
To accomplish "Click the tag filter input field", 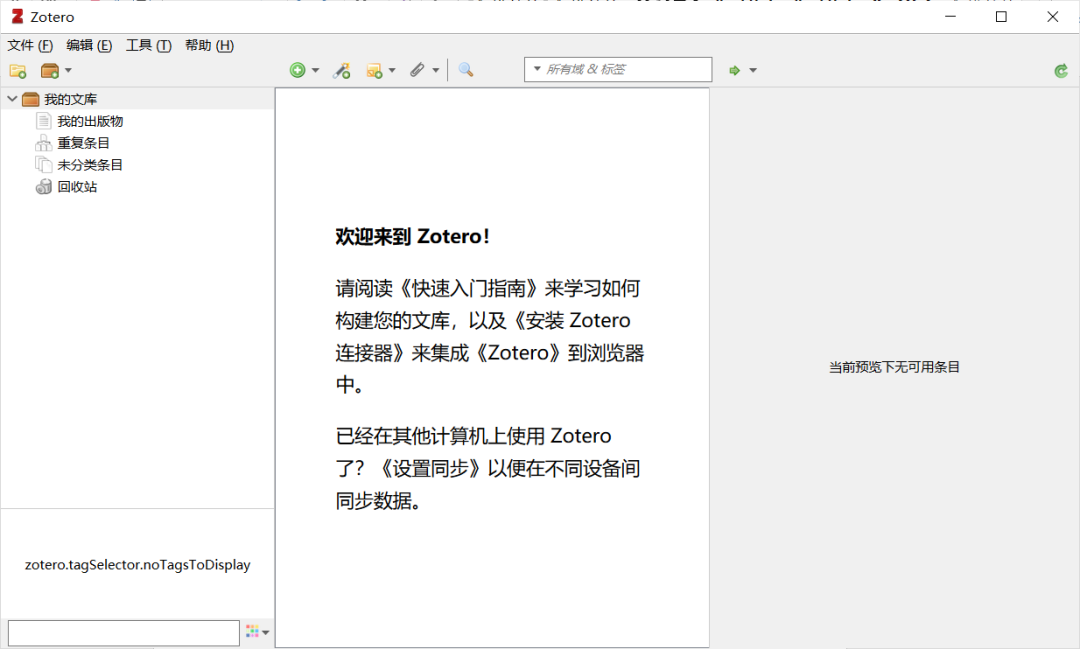I will tap(124, 632).
